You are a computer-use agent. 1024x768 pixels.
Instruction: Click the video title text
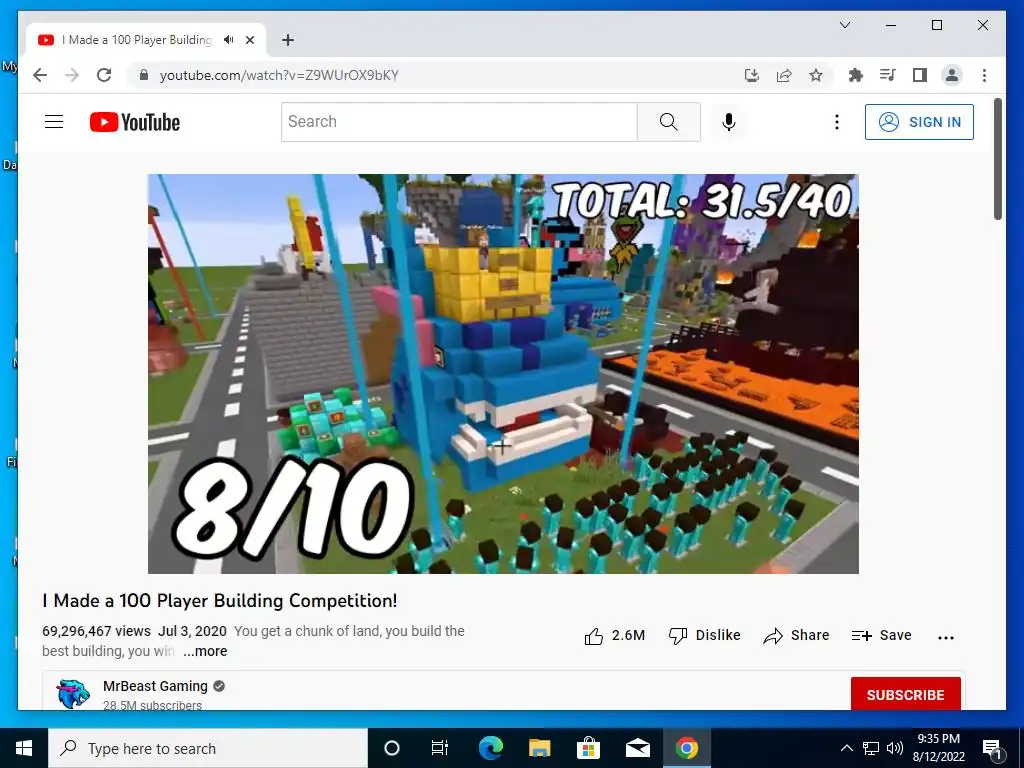219,601
